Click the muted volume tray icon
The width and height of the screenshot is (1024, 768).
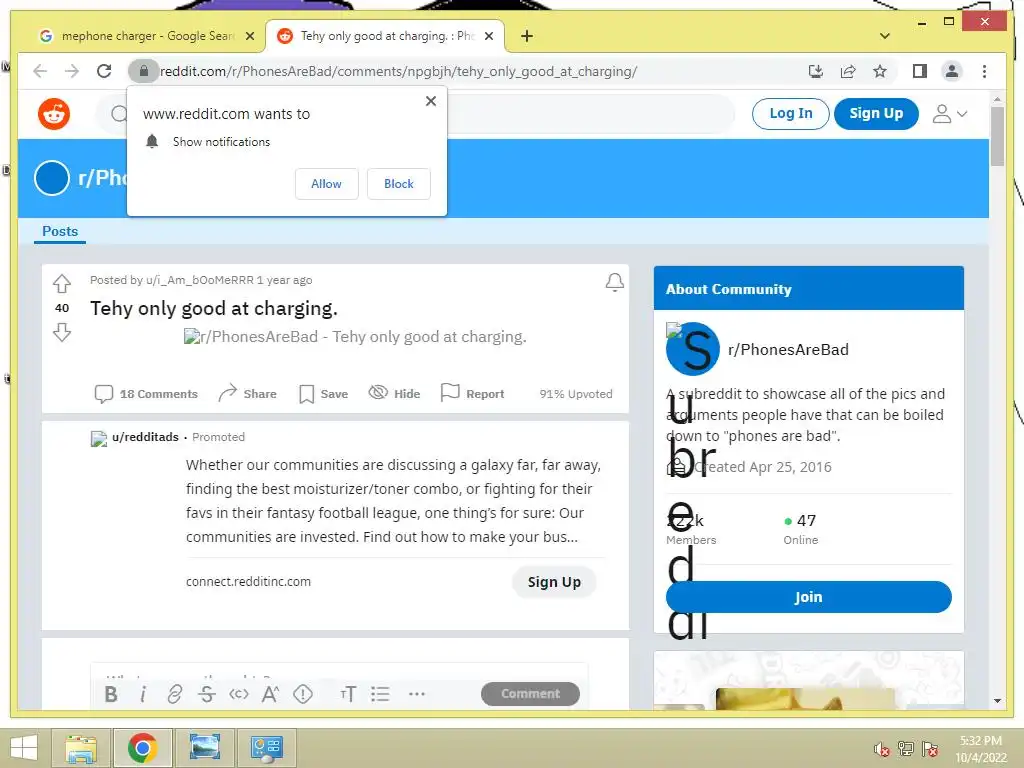click(x=882, y=749)
